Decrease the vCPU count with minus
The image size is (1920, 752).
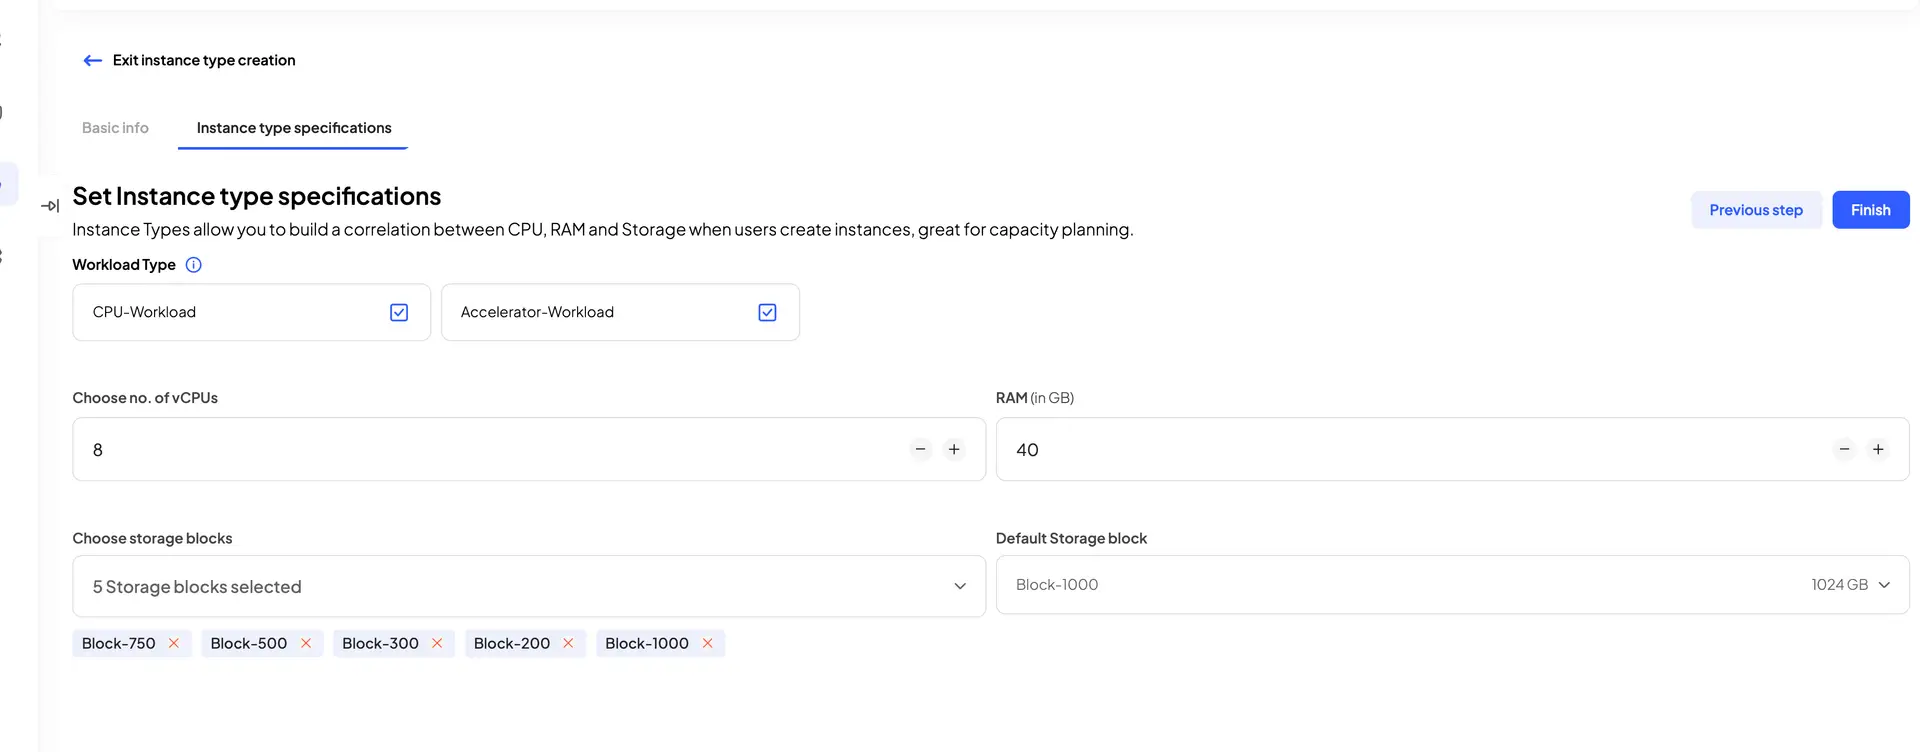click(921, 450)
